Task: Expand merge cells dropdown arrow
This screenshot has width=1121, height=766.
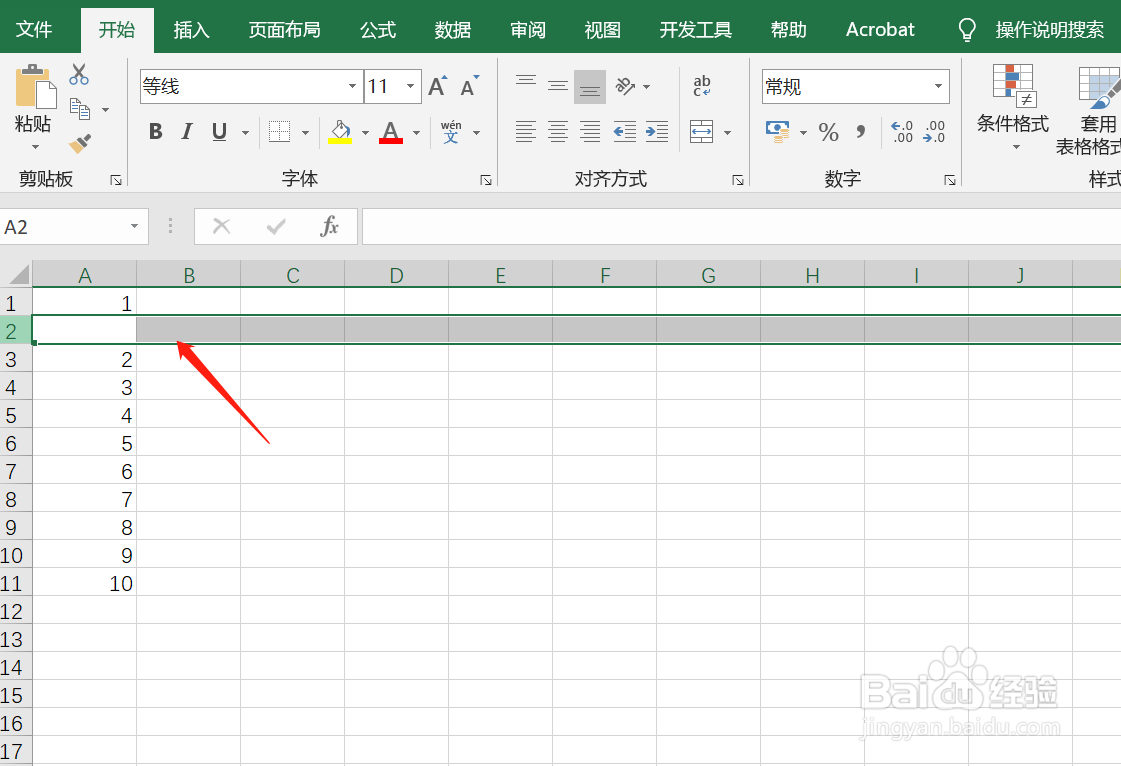Action: (728, 132)
